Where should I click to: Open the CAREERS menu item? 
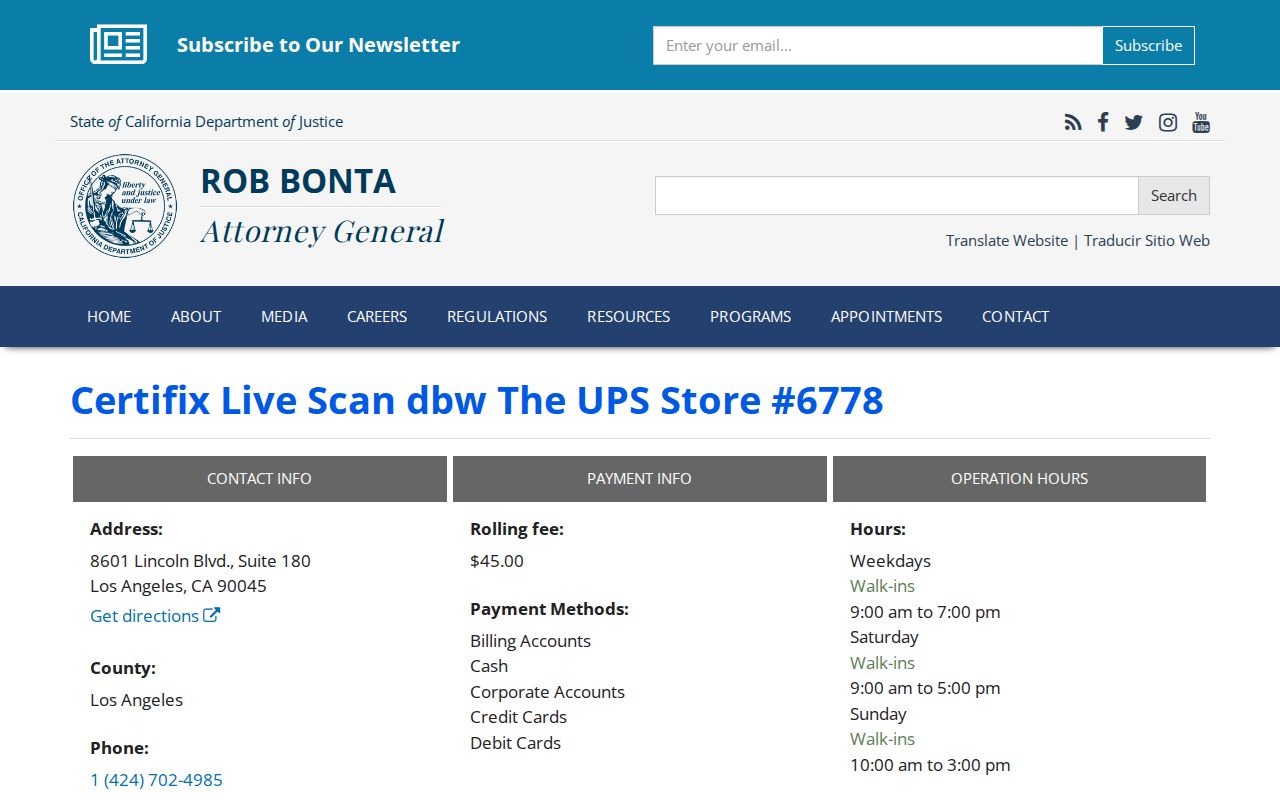(377, 316)
